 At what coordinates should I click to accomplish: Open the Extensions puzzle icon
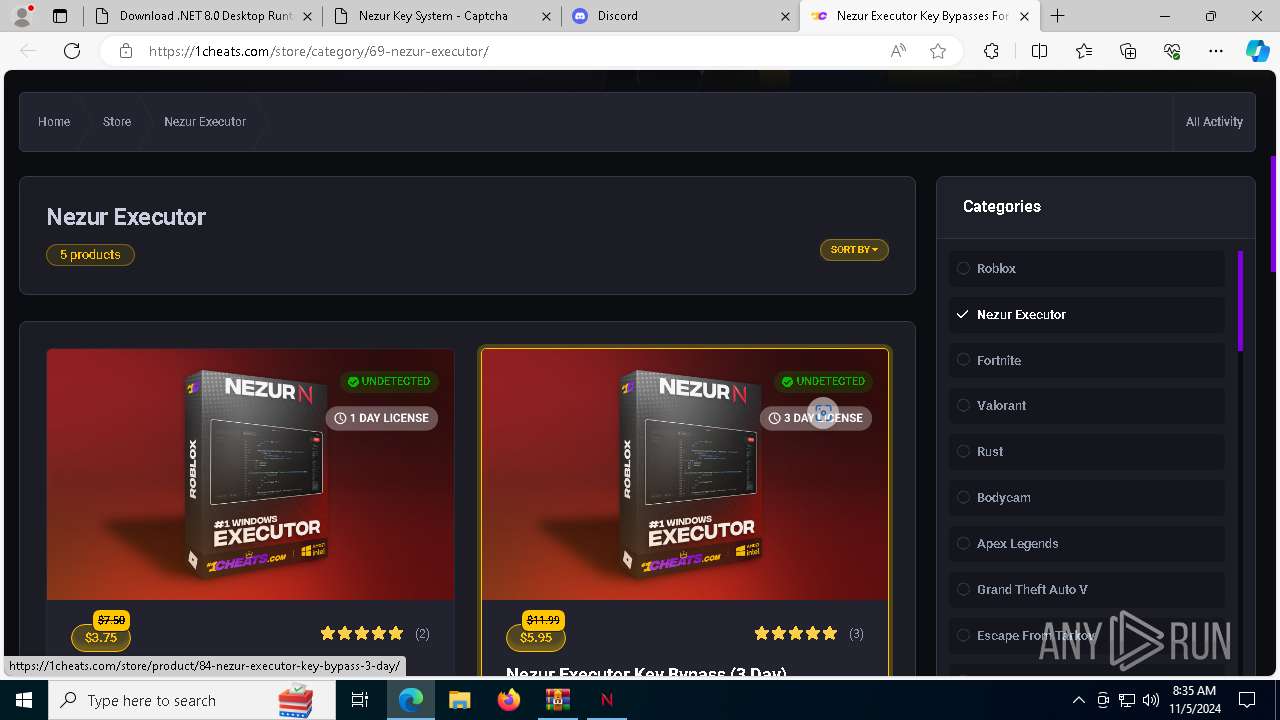pyautogui.click(x=991, y=51)
